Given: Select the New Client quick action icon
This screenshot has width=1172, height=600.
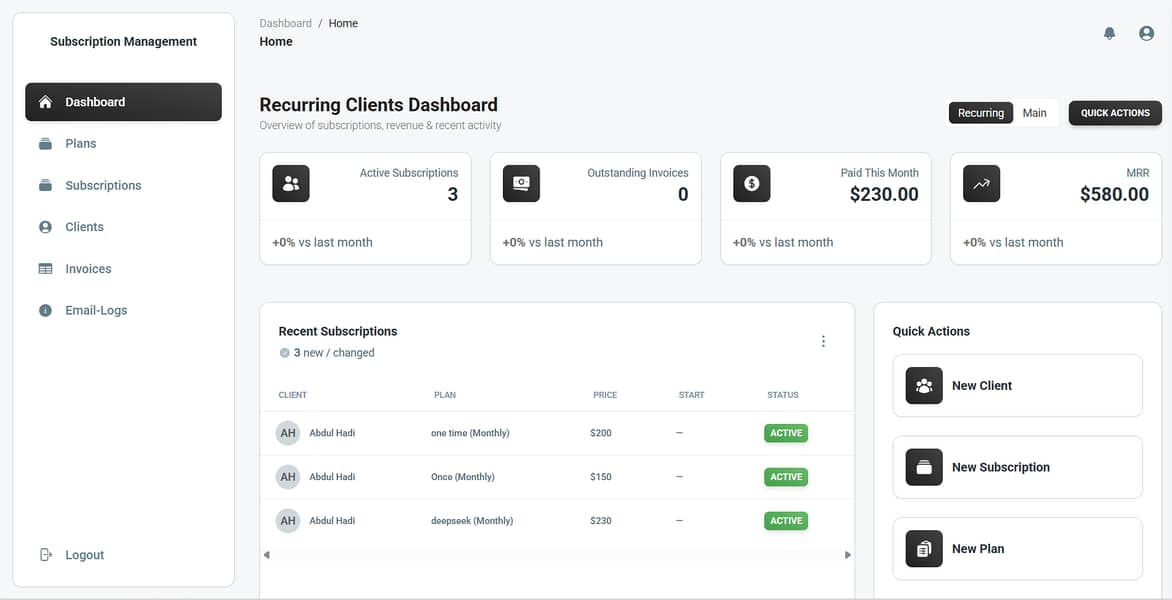Looking at the screenshot, I should coord(922,385).
